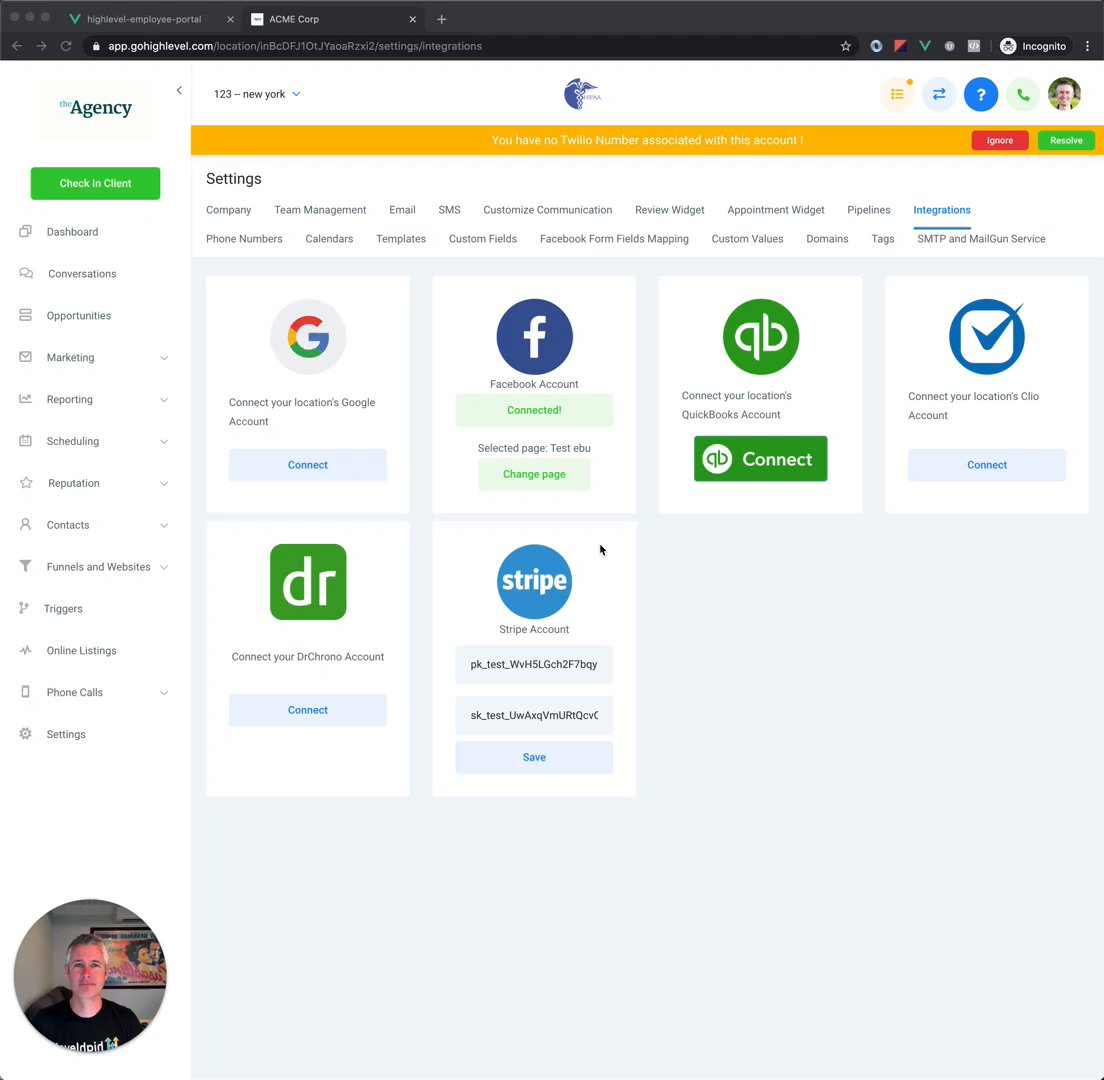The height and width of the screenshot is (1080, 1104).
Task: Expand the Reputation submenu chevron
Action: coord(164,484)
